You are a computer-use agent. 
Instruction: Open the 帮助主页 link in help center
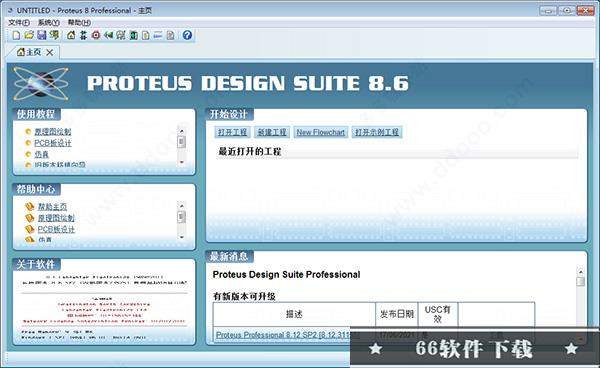pos(52,207)
